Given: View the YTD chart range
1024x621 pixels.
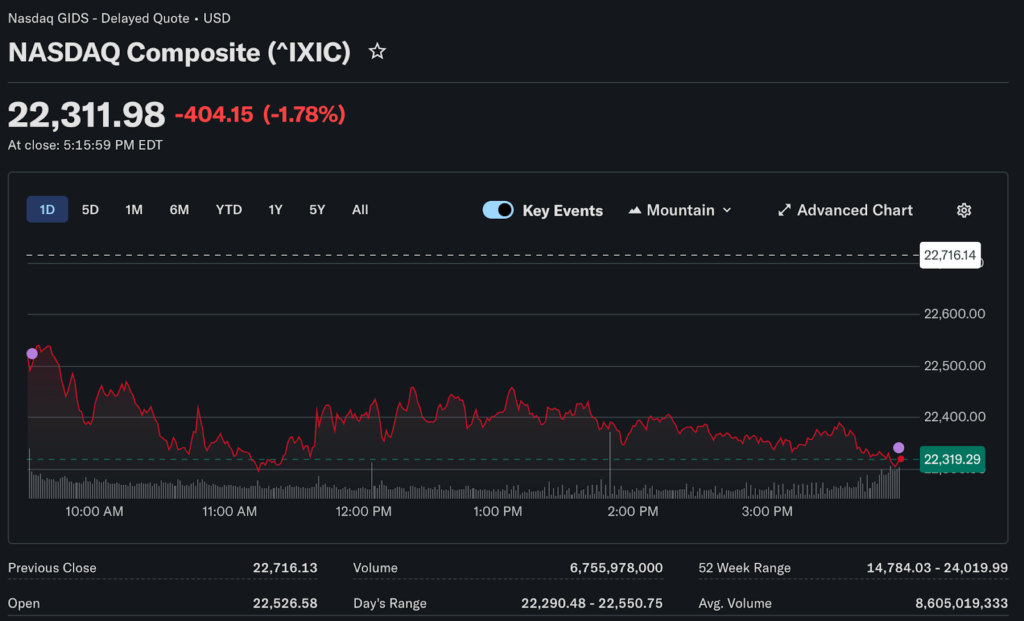Looking at the screenshot, I should pyautogui.click(x=229, y=210).
